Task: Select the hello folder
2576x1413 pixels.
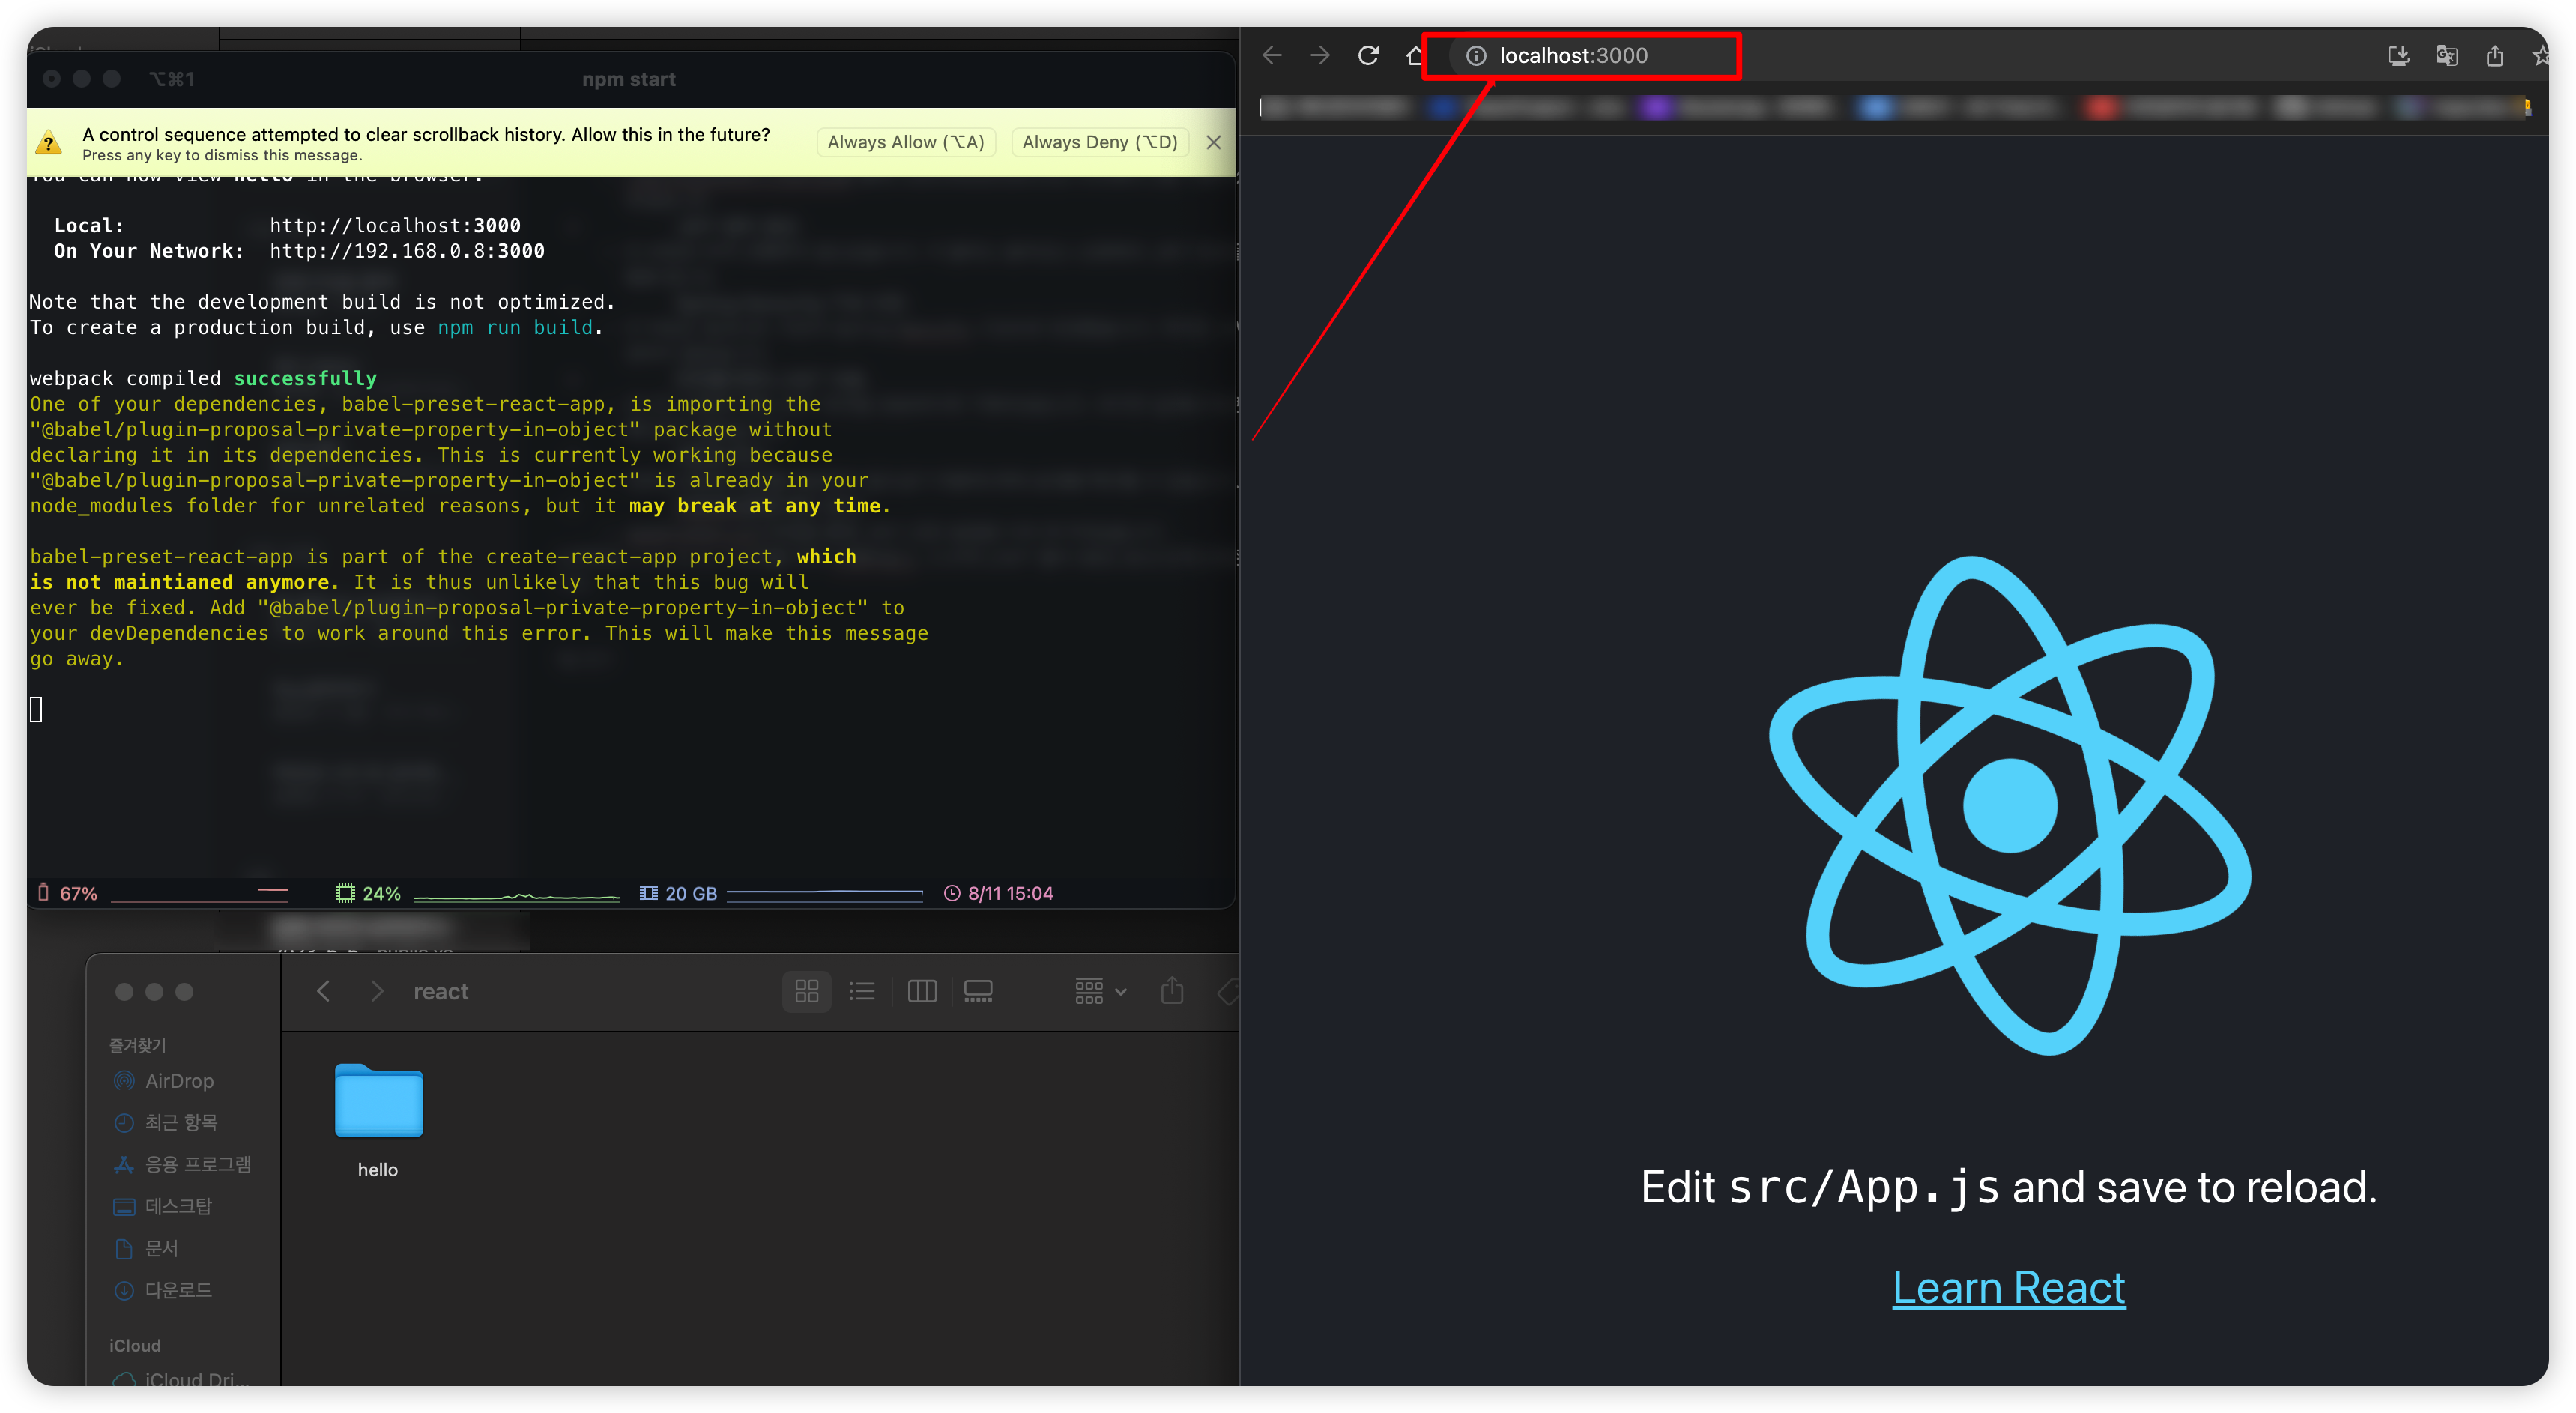Action: coord(378,1101)
